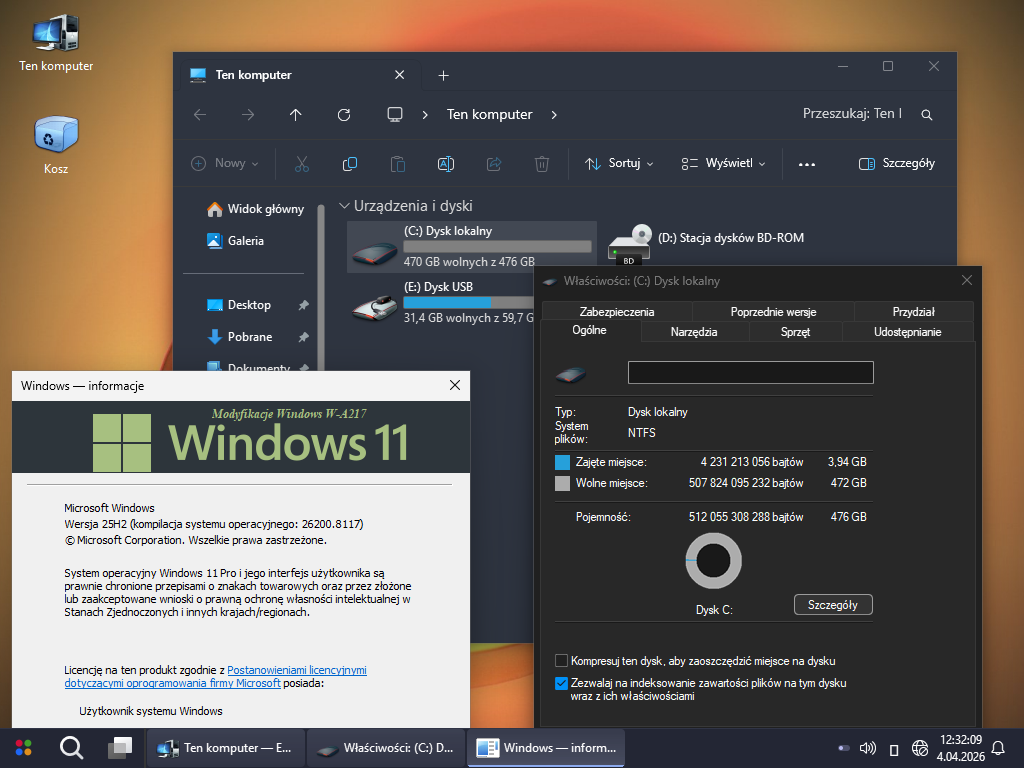Click the Rename icon in toolbar
Viewport: 1024px width, 768px height.
[x=446, y=163]
